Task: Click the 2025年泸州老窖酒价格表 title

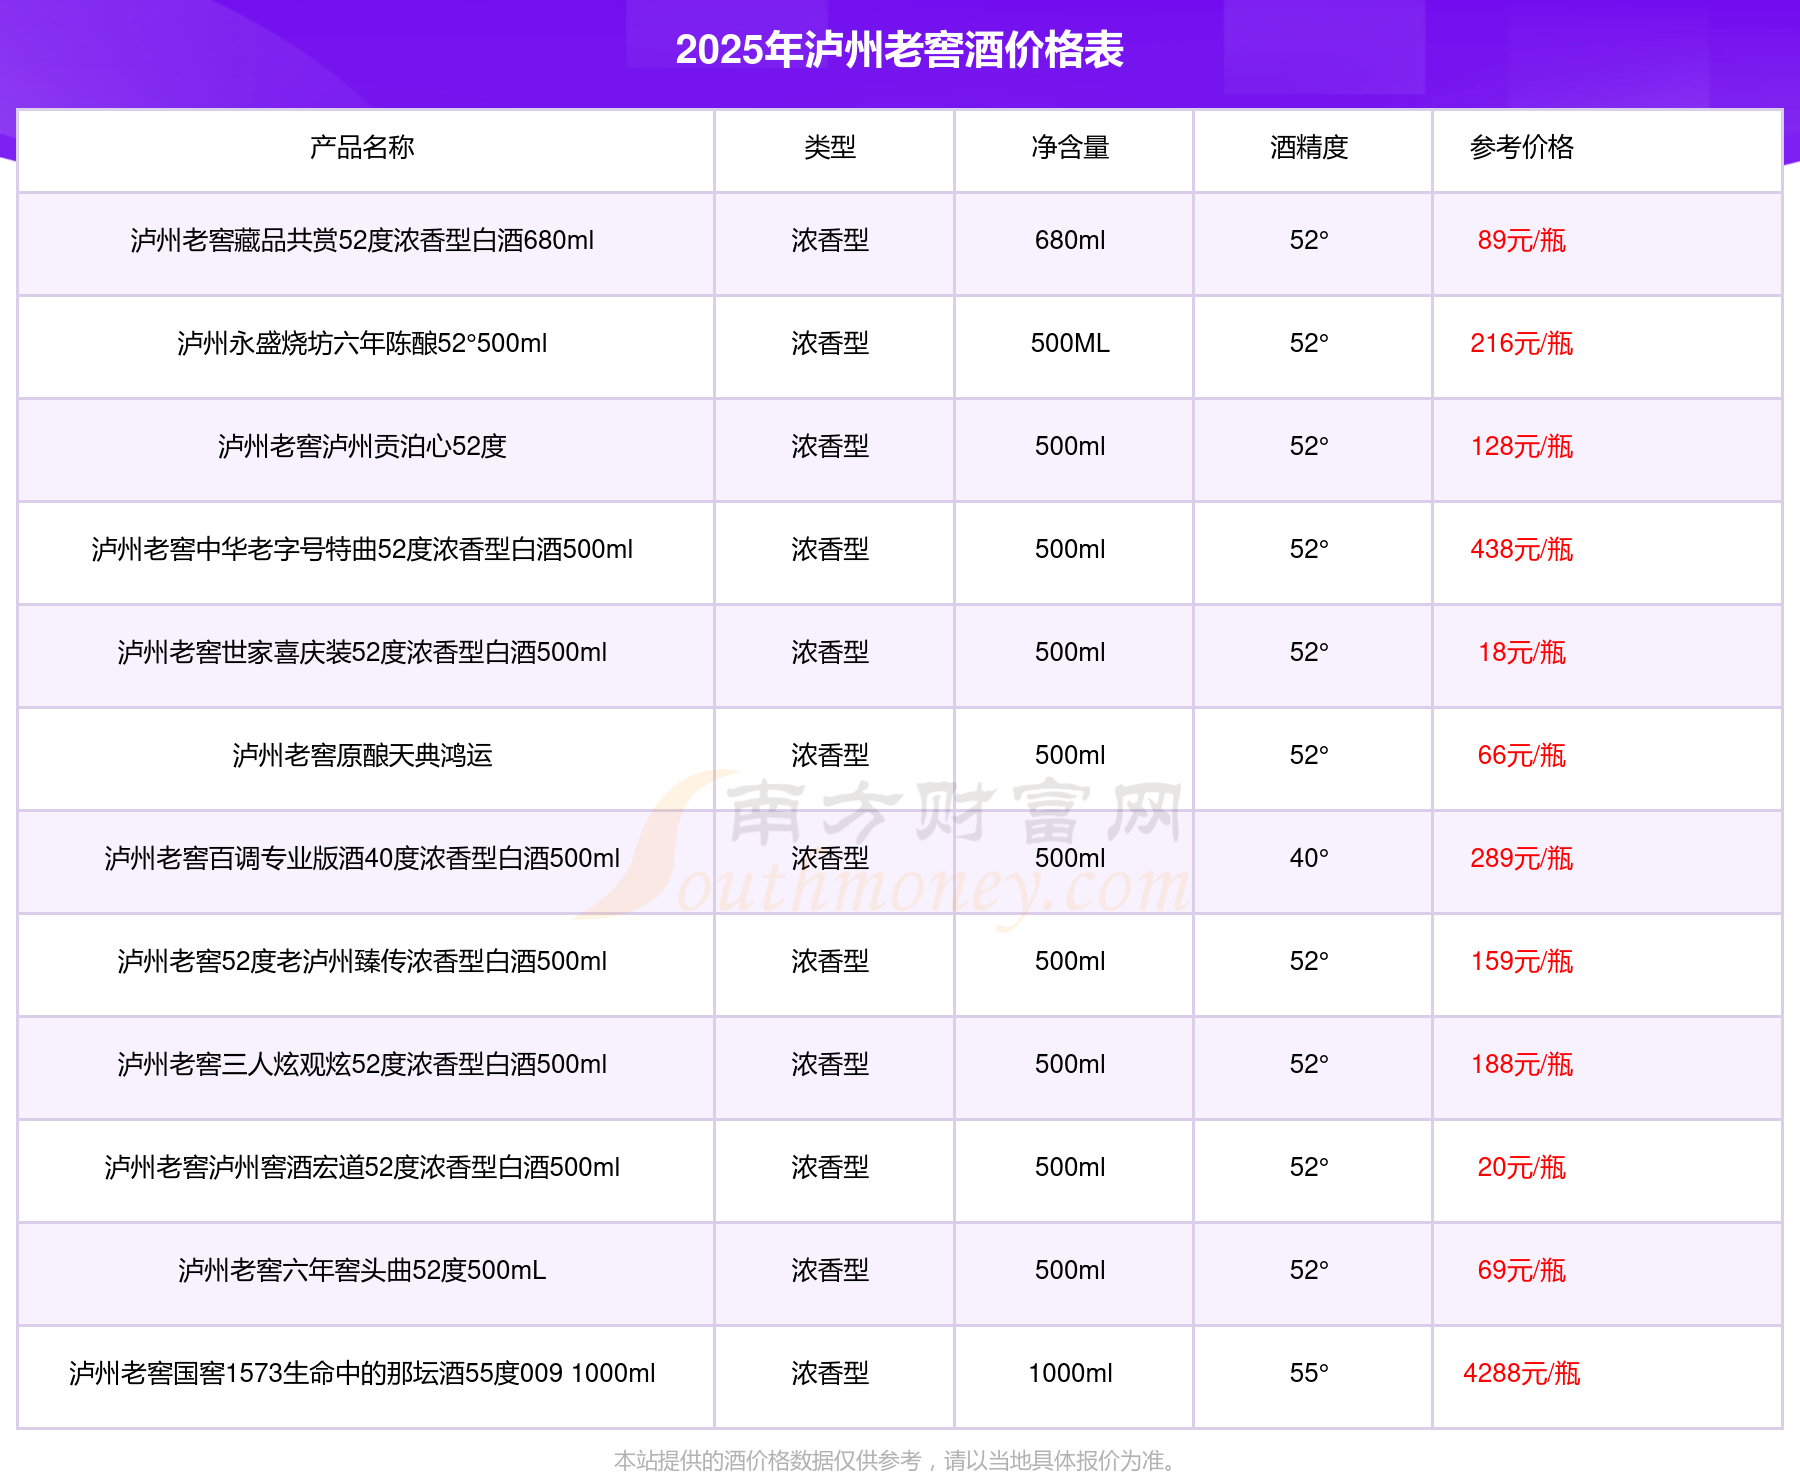Action: (899, 50)
